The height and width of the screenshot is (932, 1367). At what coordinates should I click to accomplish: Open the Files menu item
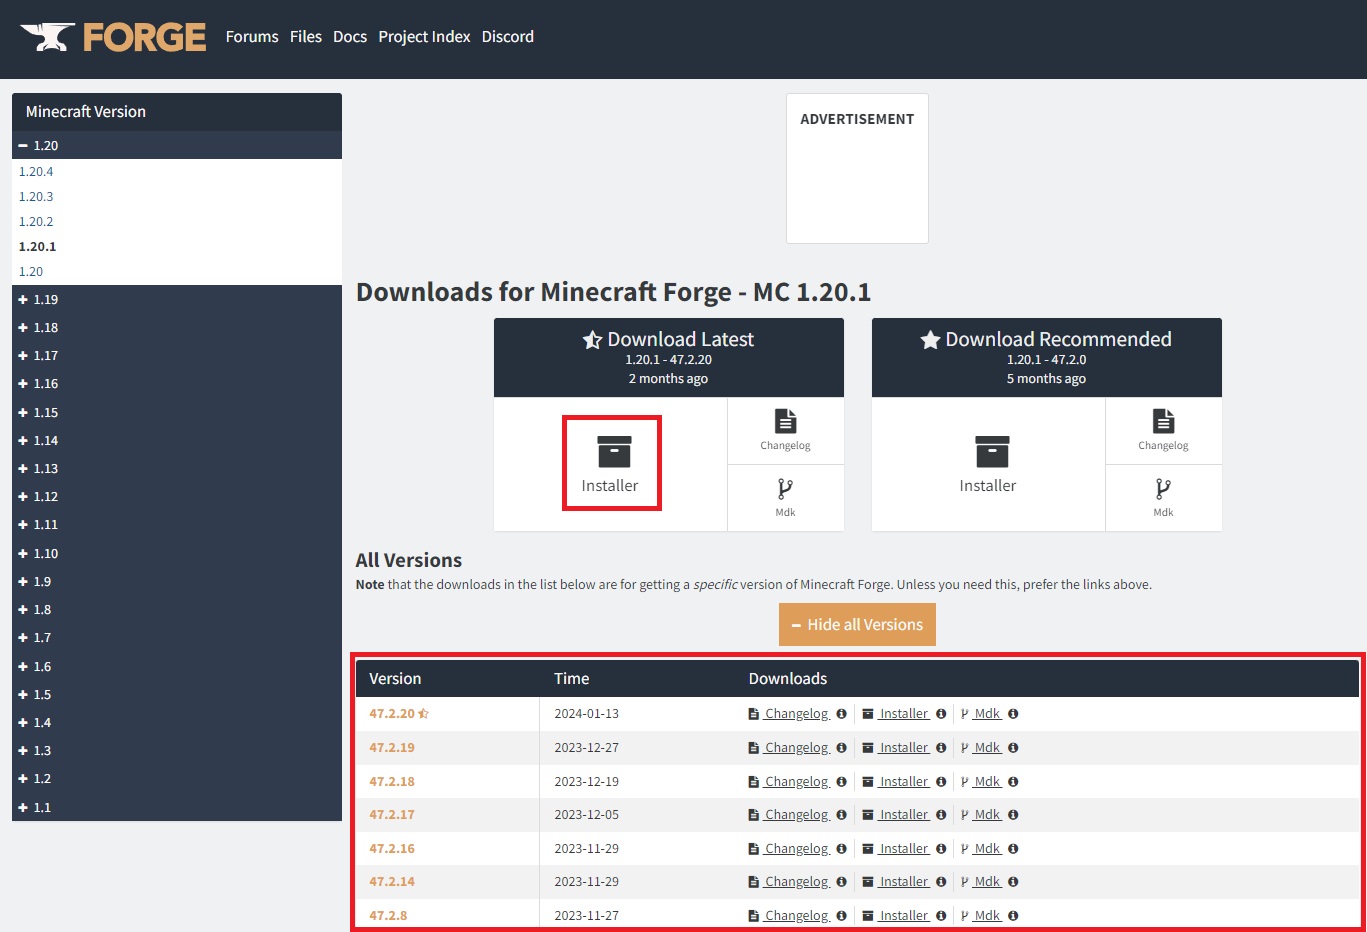[306, 37]
